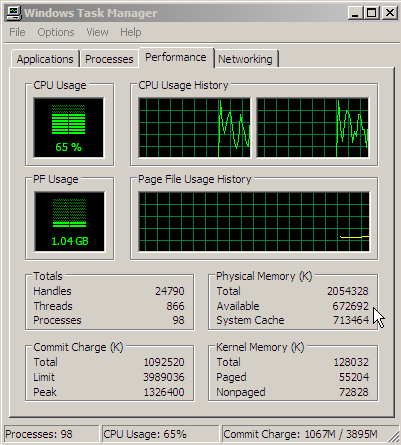Image resolution: width=401 pixels, height=445 pixels.
Task: Select the Performance tab
Action: click(x=176, y=57)
